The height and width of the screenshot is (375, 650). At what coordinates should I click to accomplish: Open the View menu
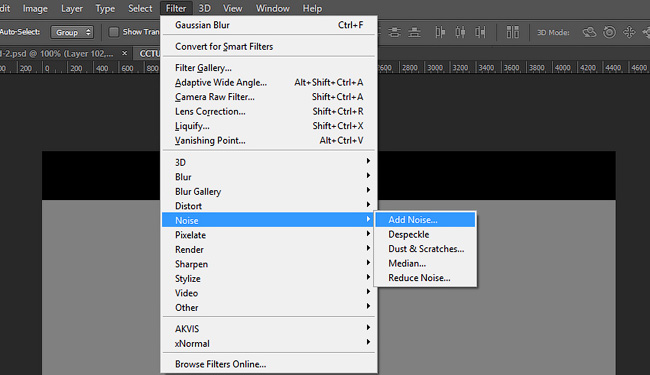[x=233, y=8]
